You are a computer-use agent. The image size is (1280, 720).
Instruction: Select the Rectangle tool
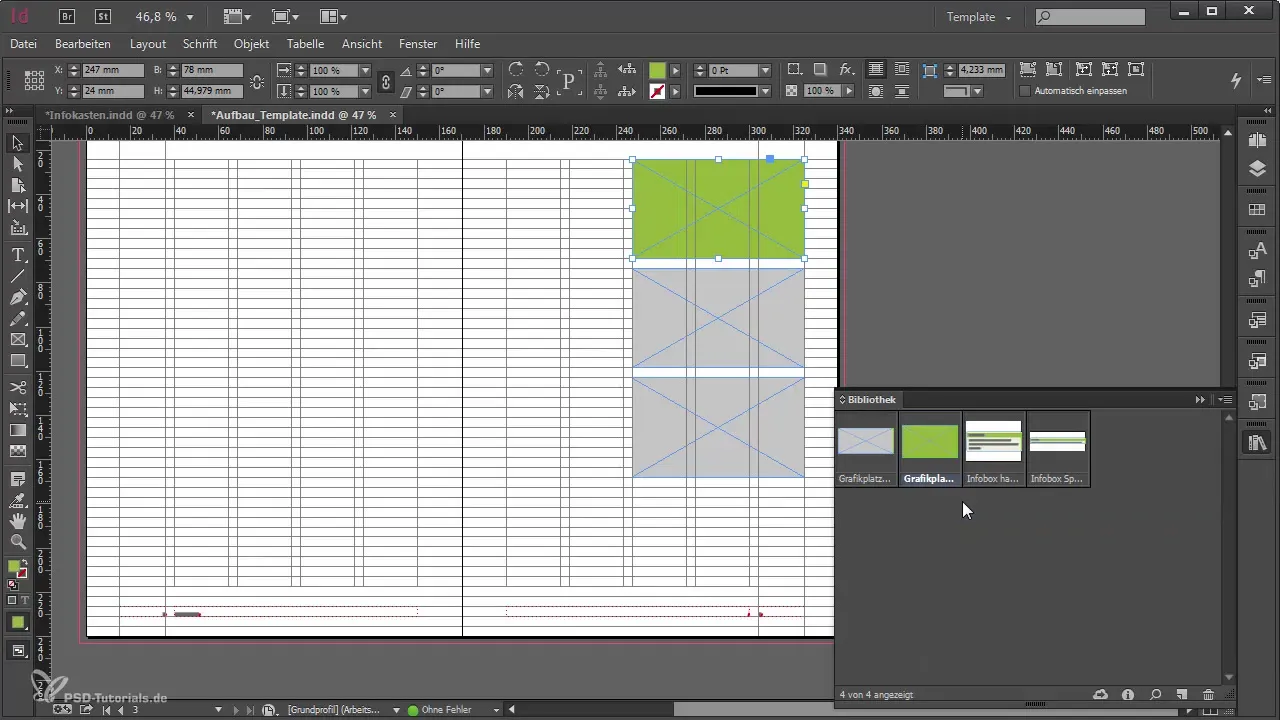point(18,361)
